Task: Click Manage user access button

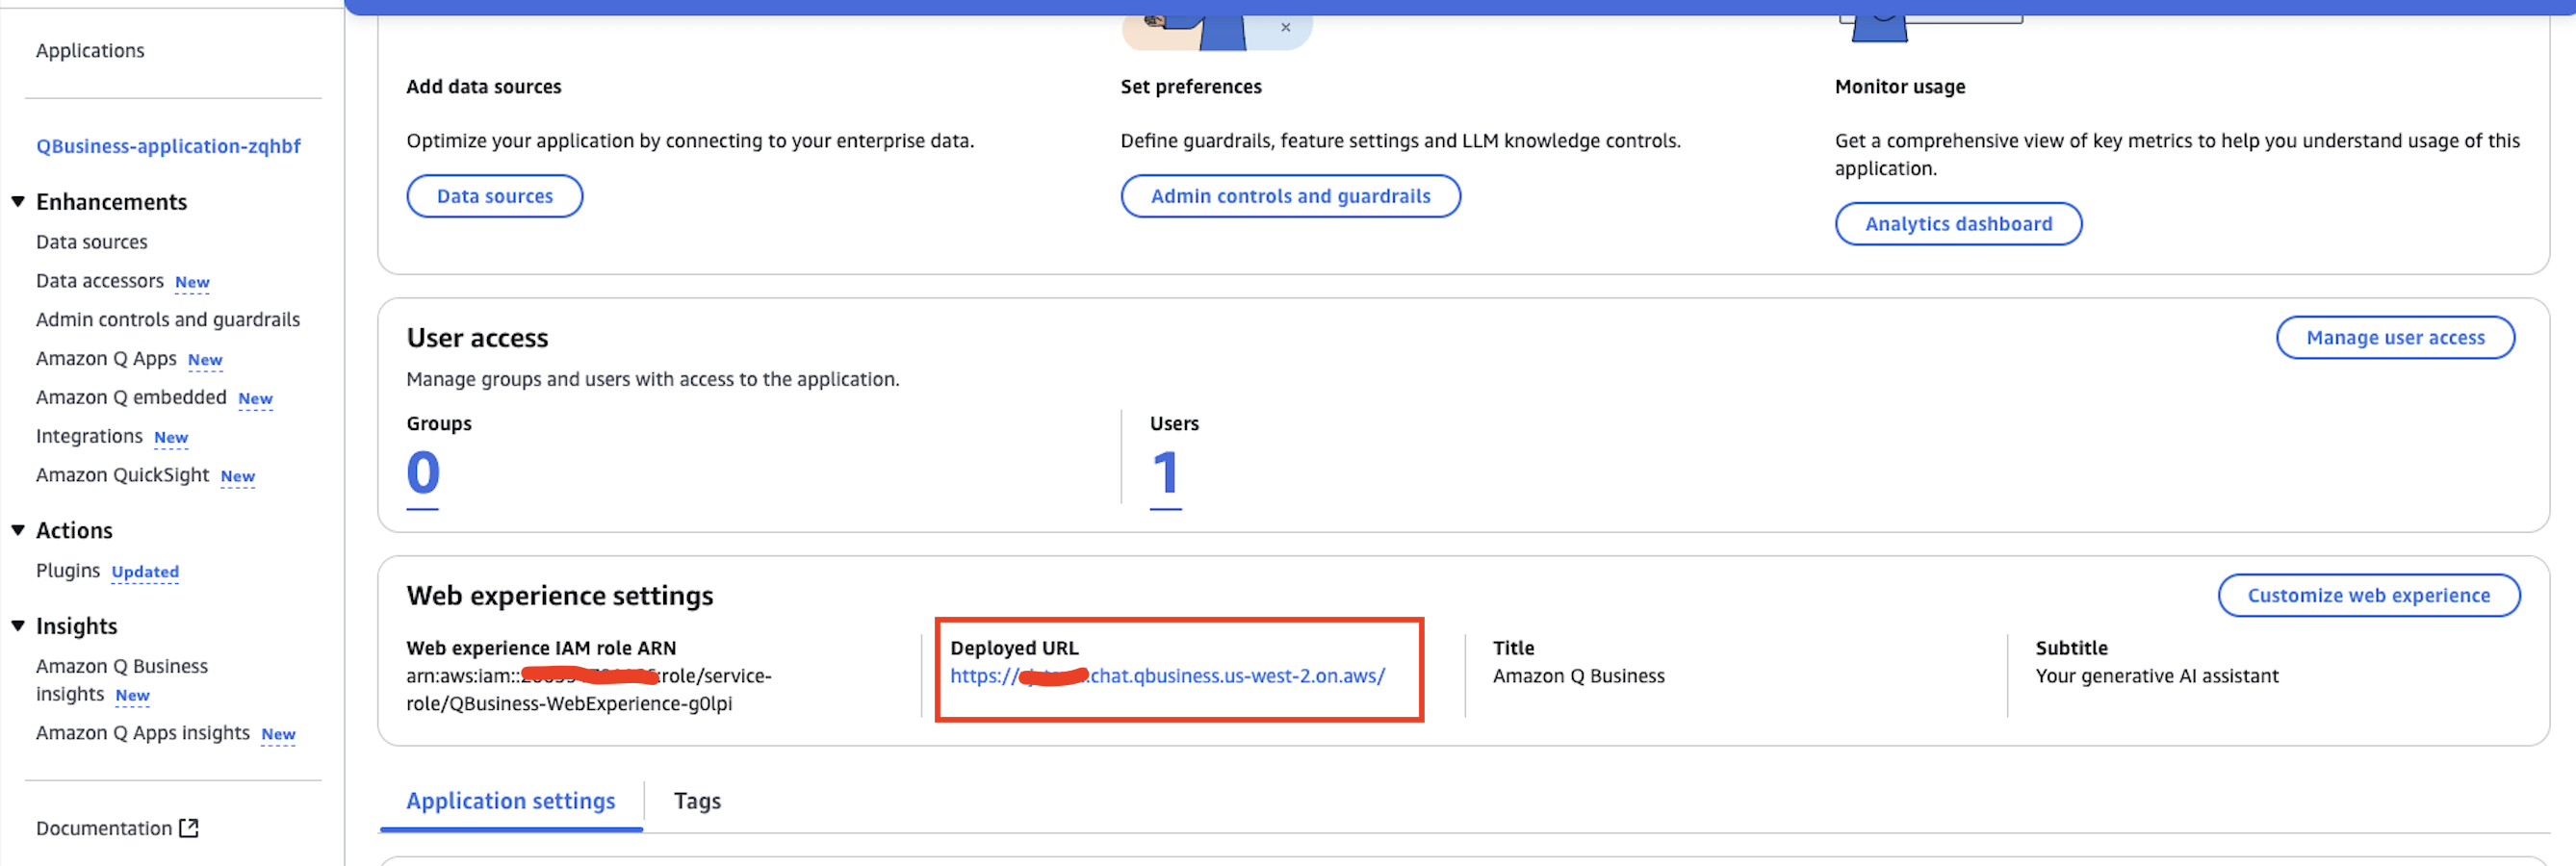Action: click(x=2394, y=338)
